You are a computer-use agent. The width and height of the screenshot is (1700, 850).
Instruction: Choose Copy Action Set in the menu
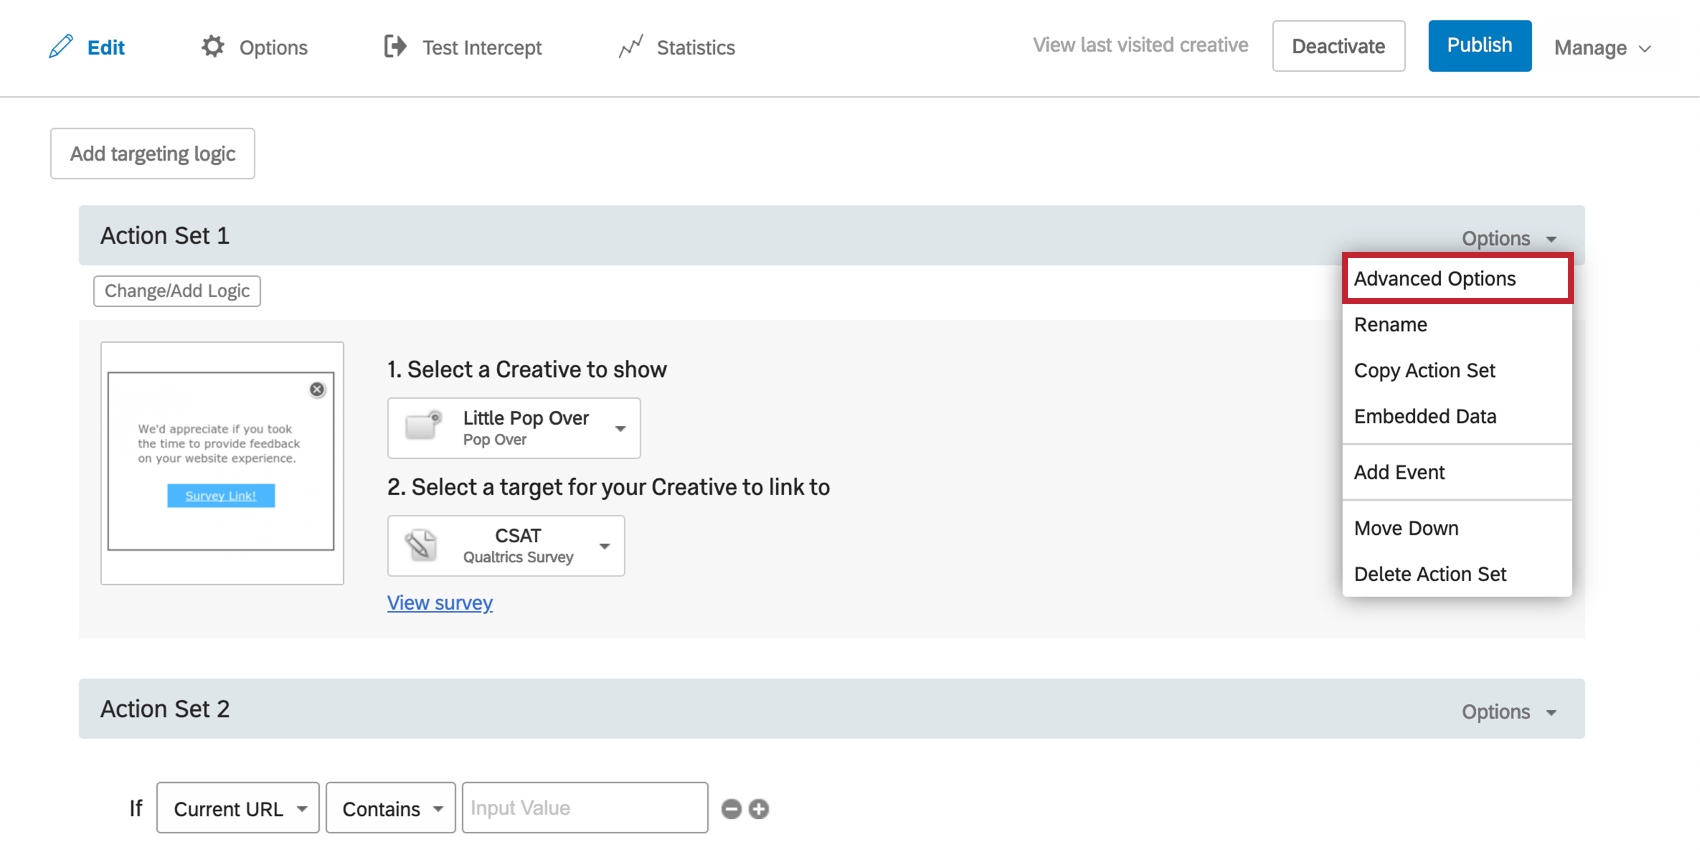tap(1425, 371)
